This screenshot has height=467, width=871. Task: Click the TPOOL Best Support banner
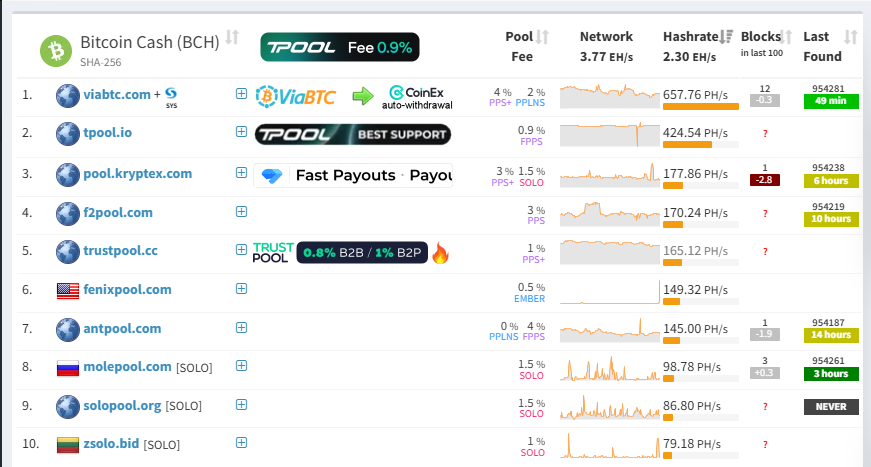(353, 134)
